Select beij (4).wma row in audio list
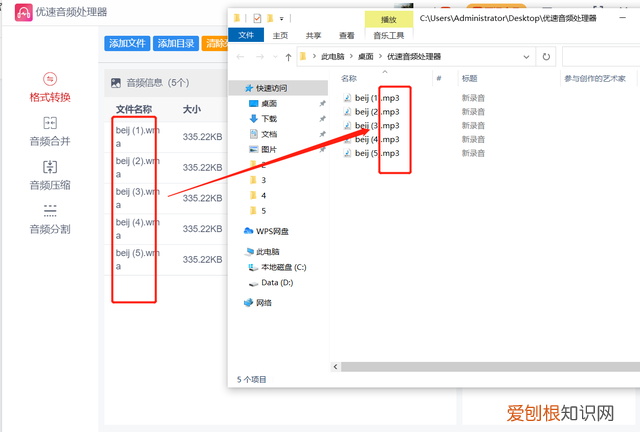The width and height of the screenshot is (640, 432). tap(167, 229)
